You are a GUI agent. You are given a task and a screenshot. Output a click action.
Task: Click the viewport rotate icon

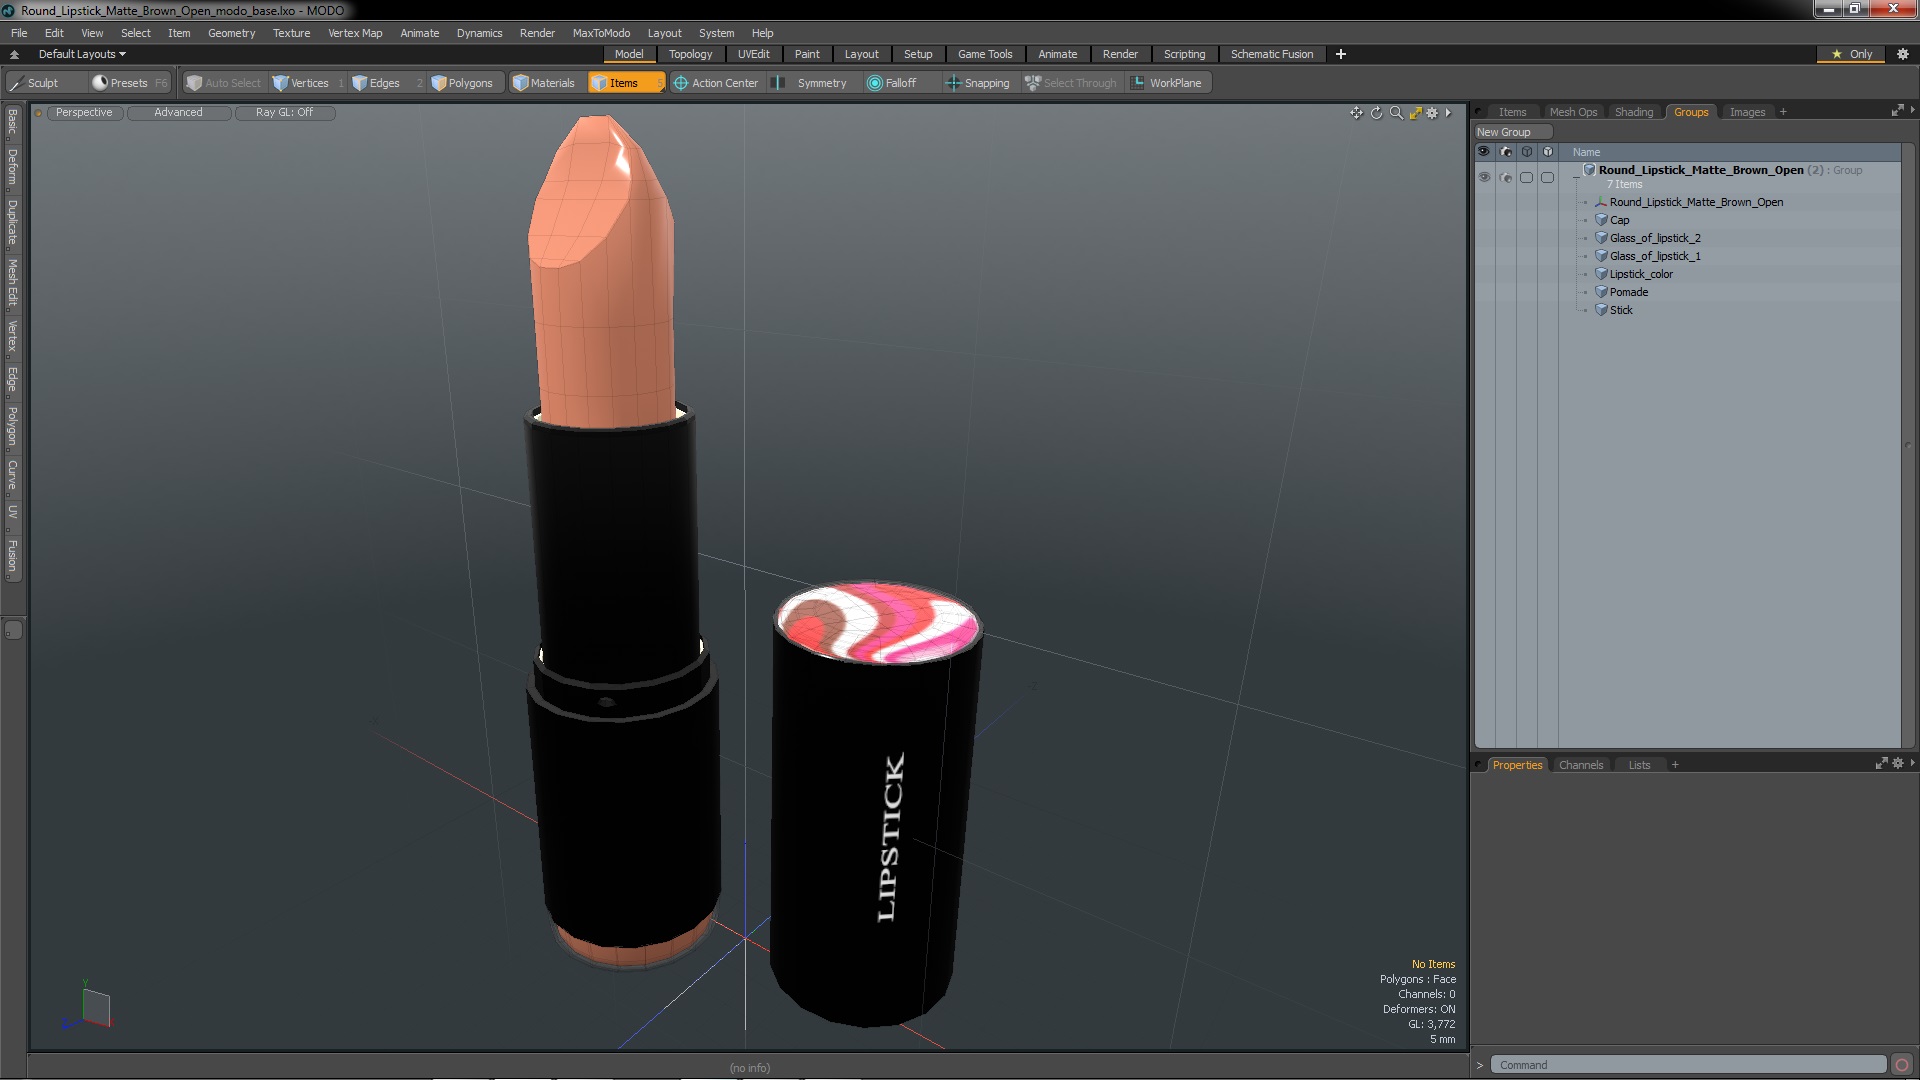[x=1376, y=113]
